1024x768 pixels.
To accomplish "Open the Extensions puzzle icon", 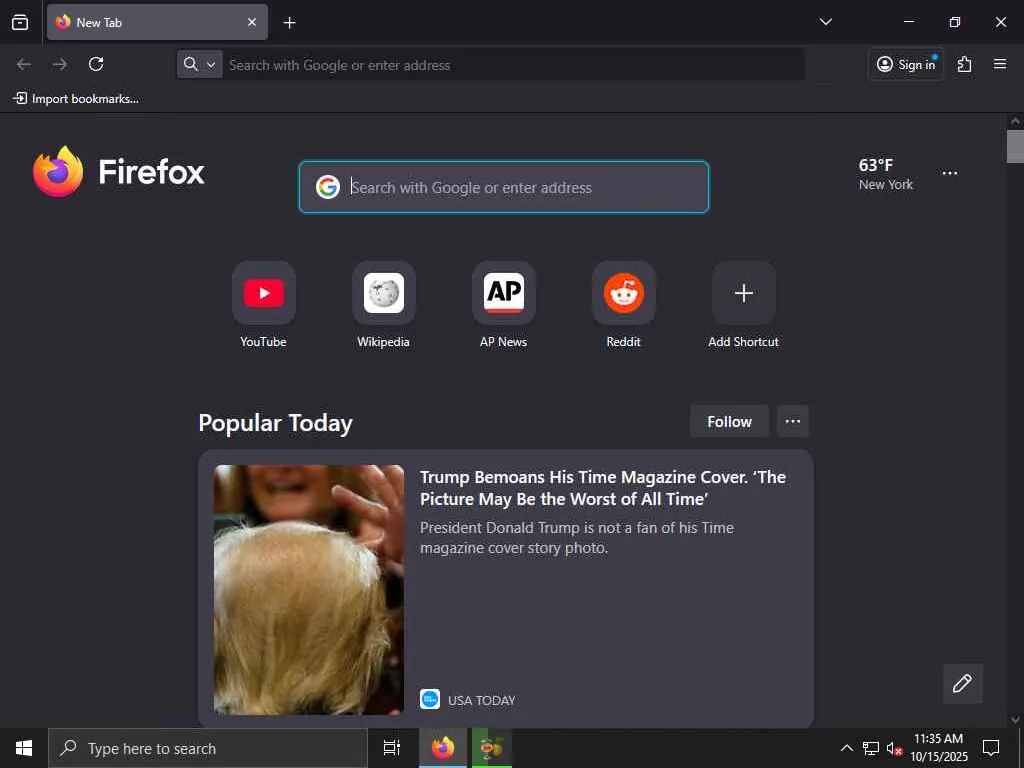I will click(965, 64).
